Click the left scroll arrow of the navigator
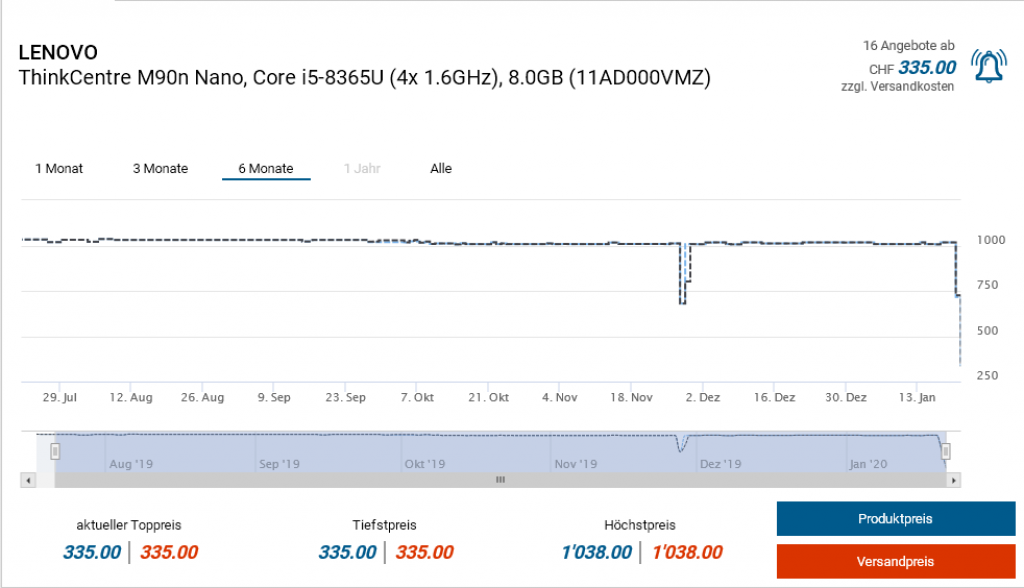This screenshot has width=1024, height=588. click(x=28, y=480)
